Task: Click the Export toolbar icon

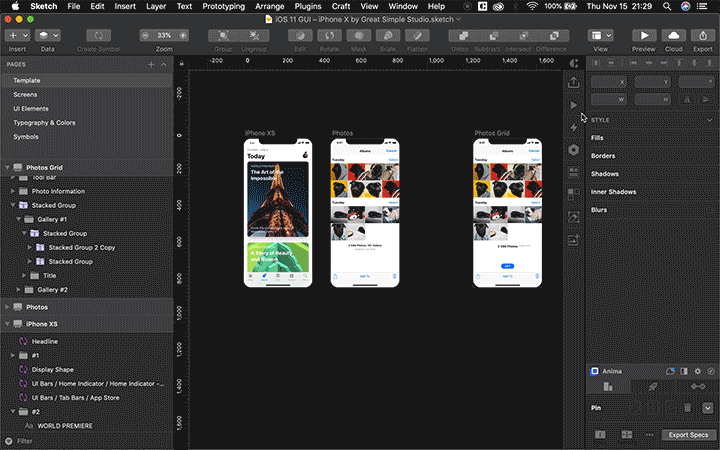Action: [703, 35]
